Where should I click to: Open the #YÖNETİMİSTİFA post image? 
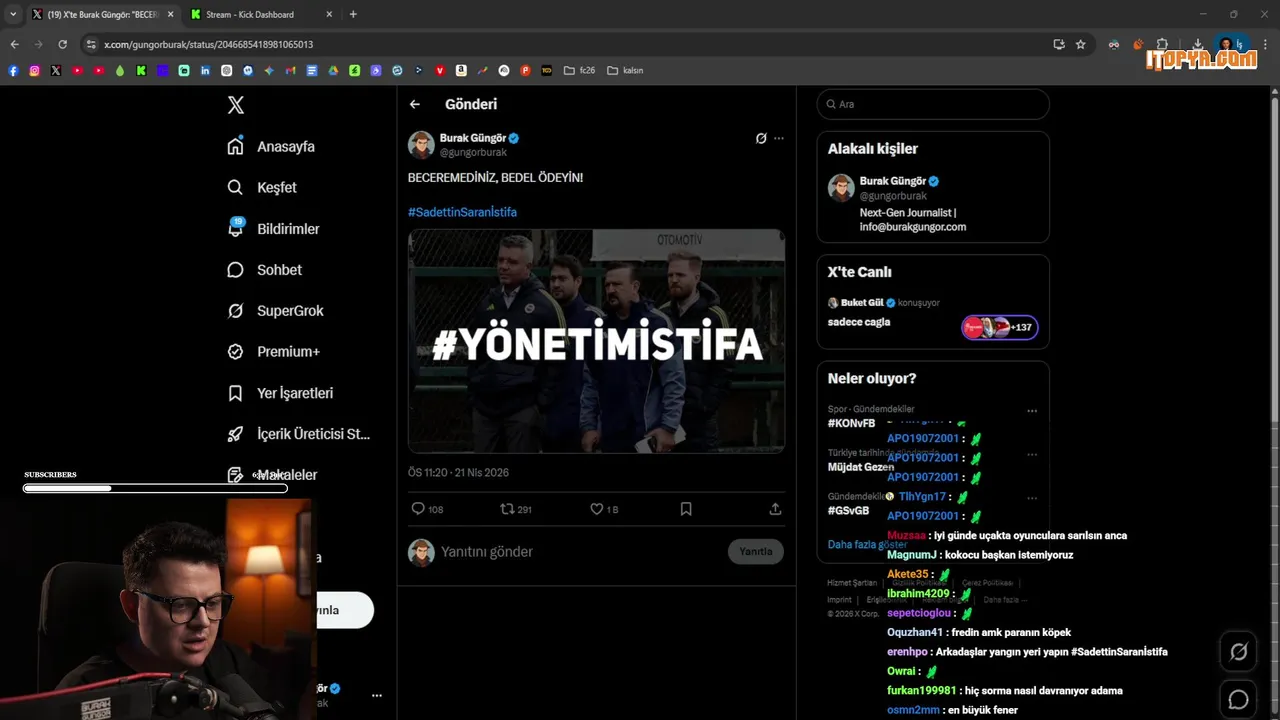click(x=596, y=341)
